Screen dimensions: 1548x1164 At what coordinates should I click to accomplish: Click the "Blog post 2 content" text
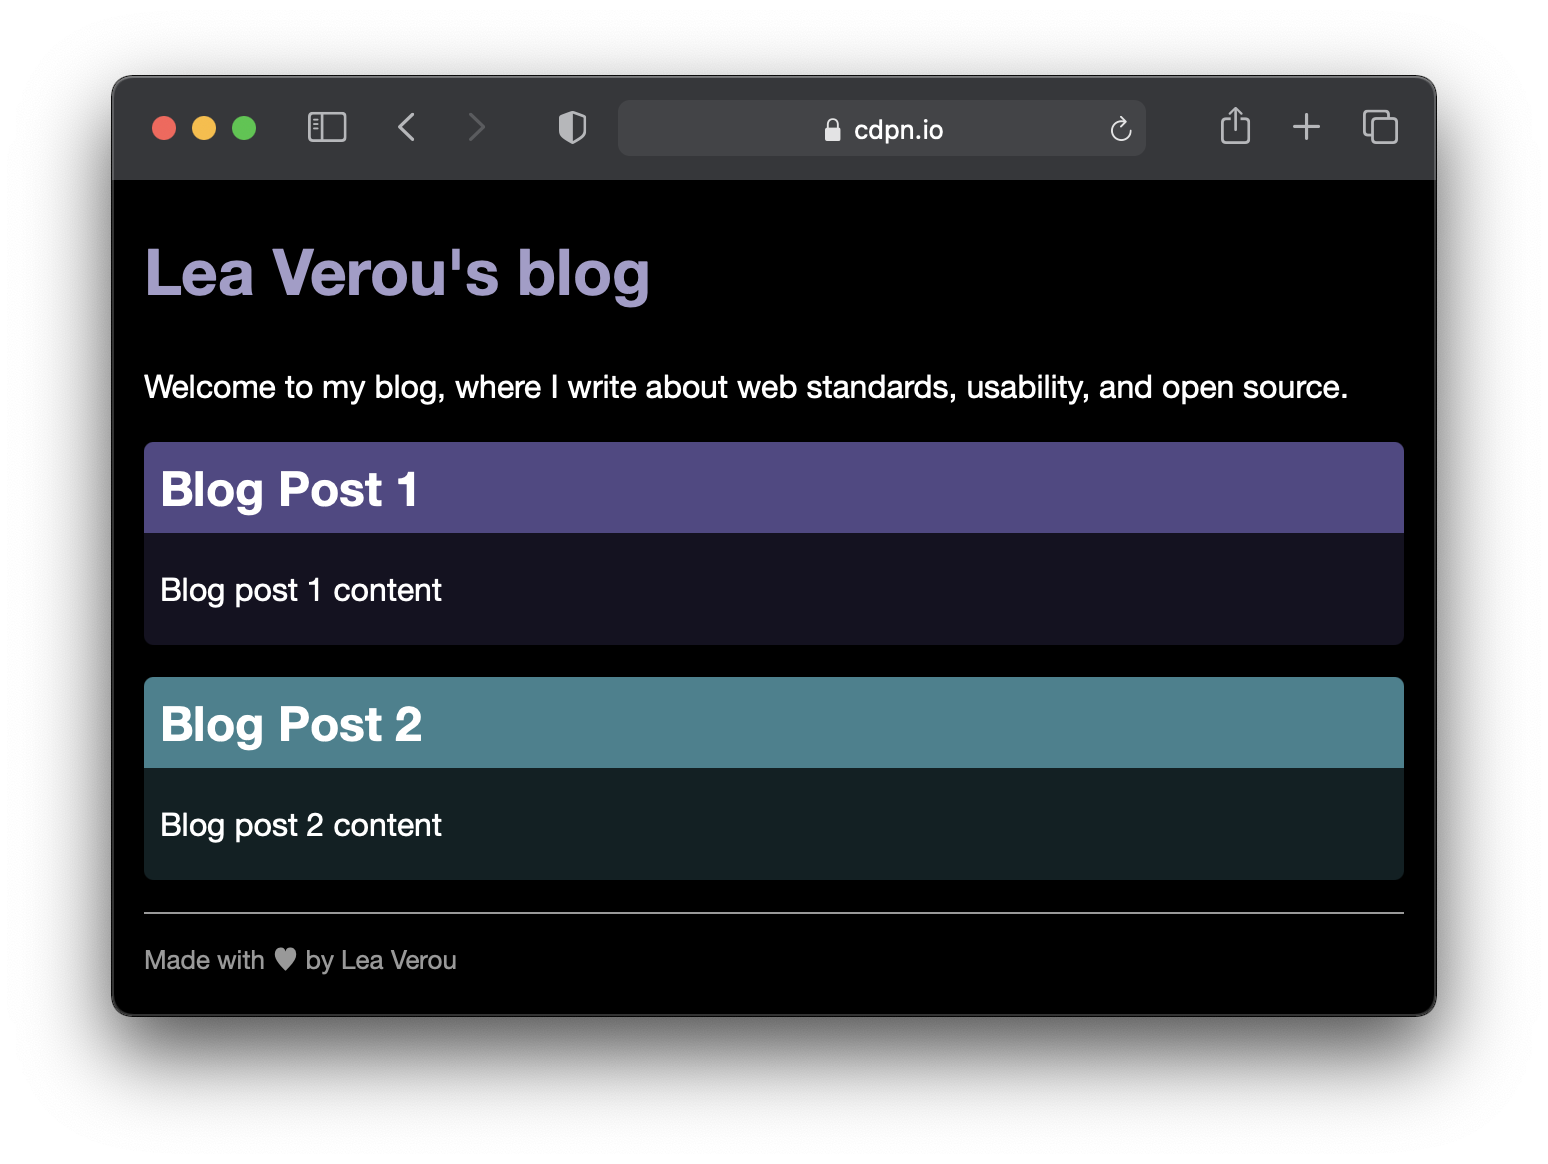(301, 825)
